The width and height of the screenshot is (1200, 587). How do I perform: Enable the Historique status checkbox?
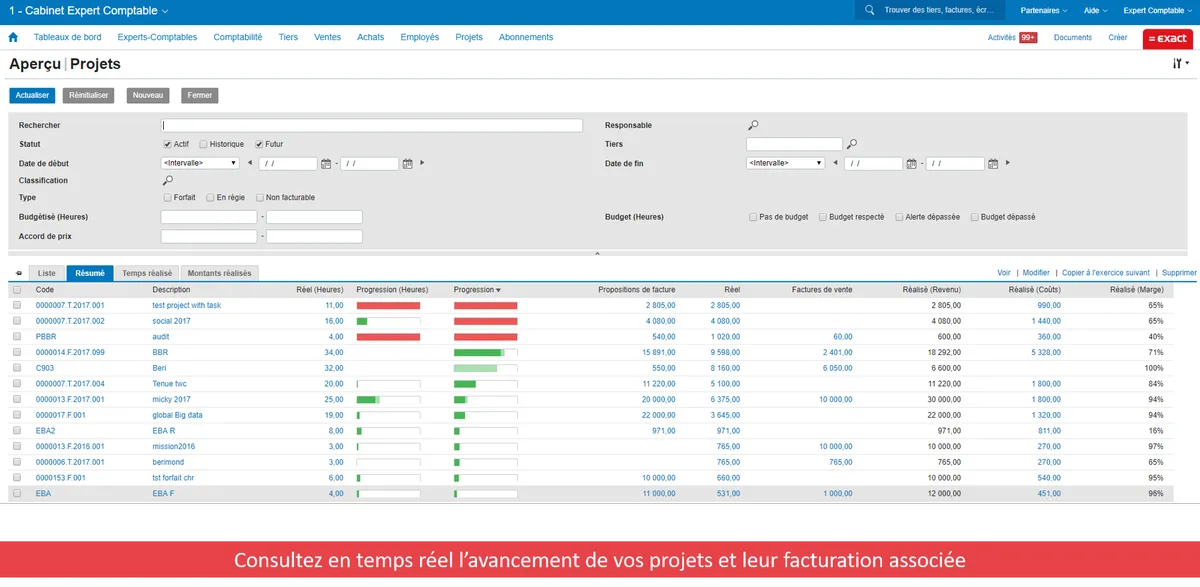pyautogui.click(x=203, y=144)
